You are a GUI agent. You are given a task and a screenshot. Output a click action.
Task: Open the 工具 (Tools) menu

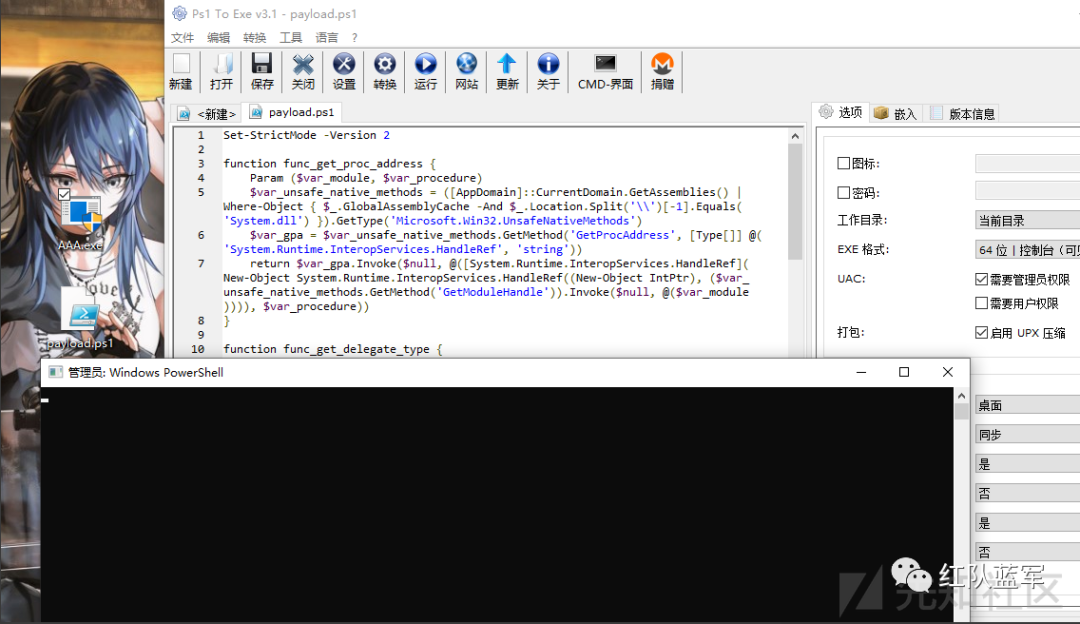click(291, 38)
